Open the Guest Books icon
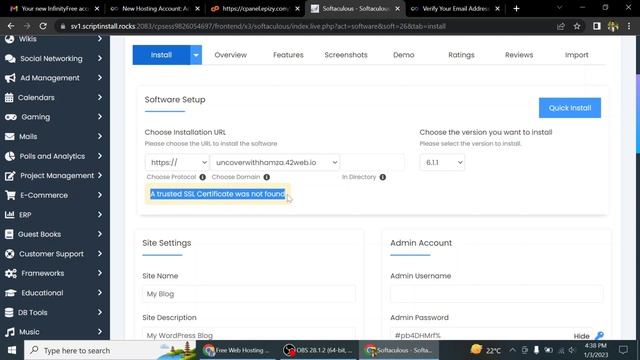Screen dimensions: 640x360 (x=9, y=234)
